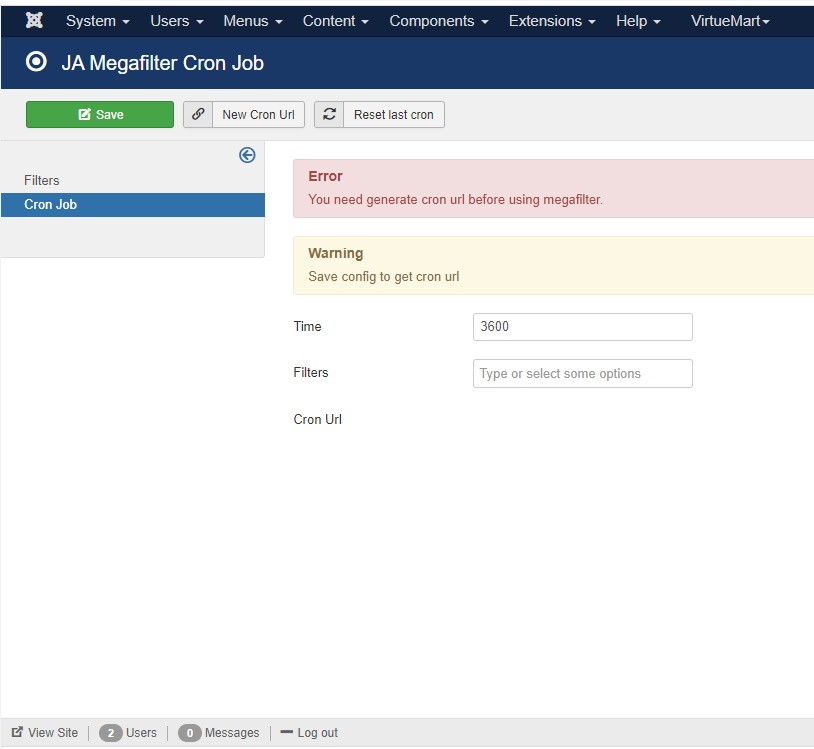Open the Filters options select box
Image resolution: width=814 pixels, height=749 pixels.
582,373
